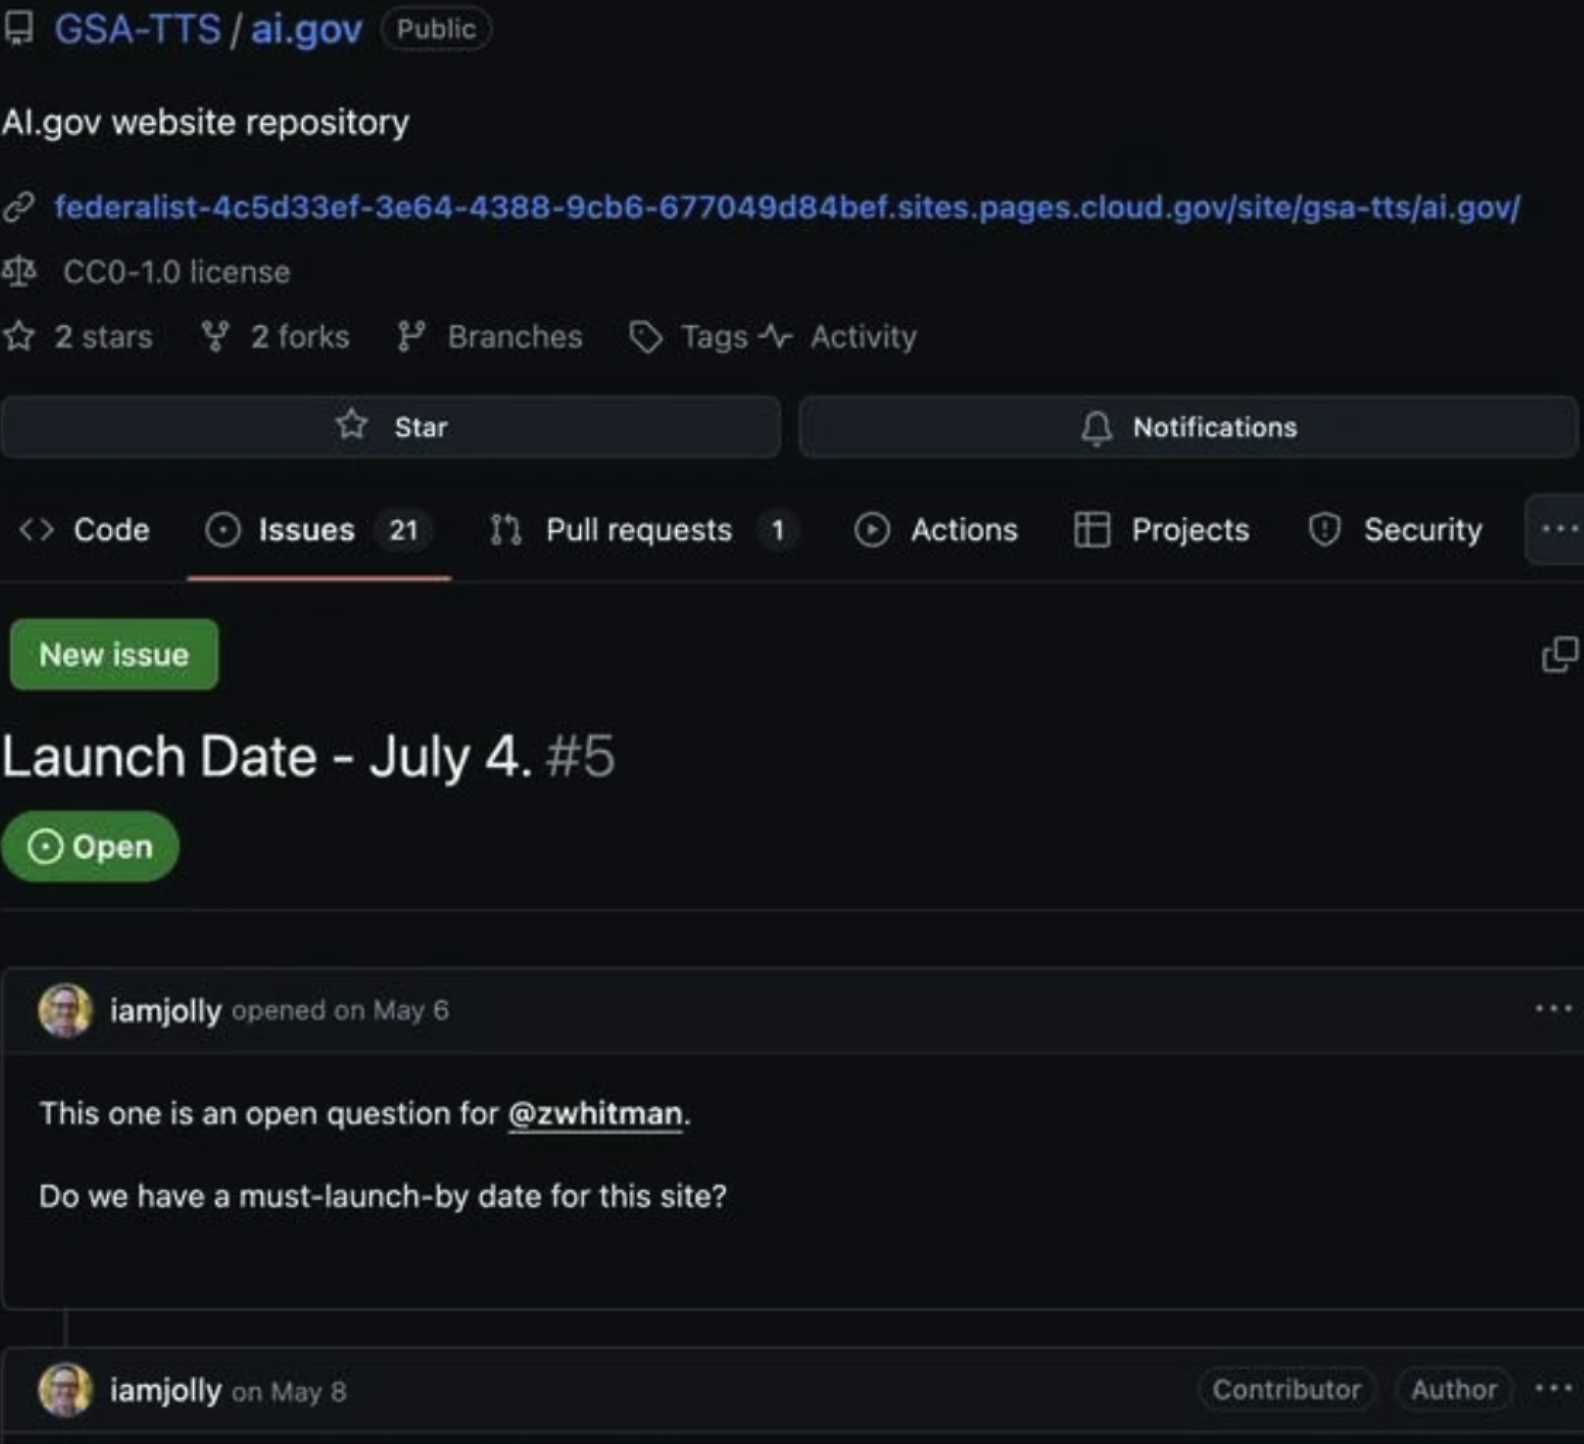Click the star icon beside 2 stars

[x=18, y=336]
